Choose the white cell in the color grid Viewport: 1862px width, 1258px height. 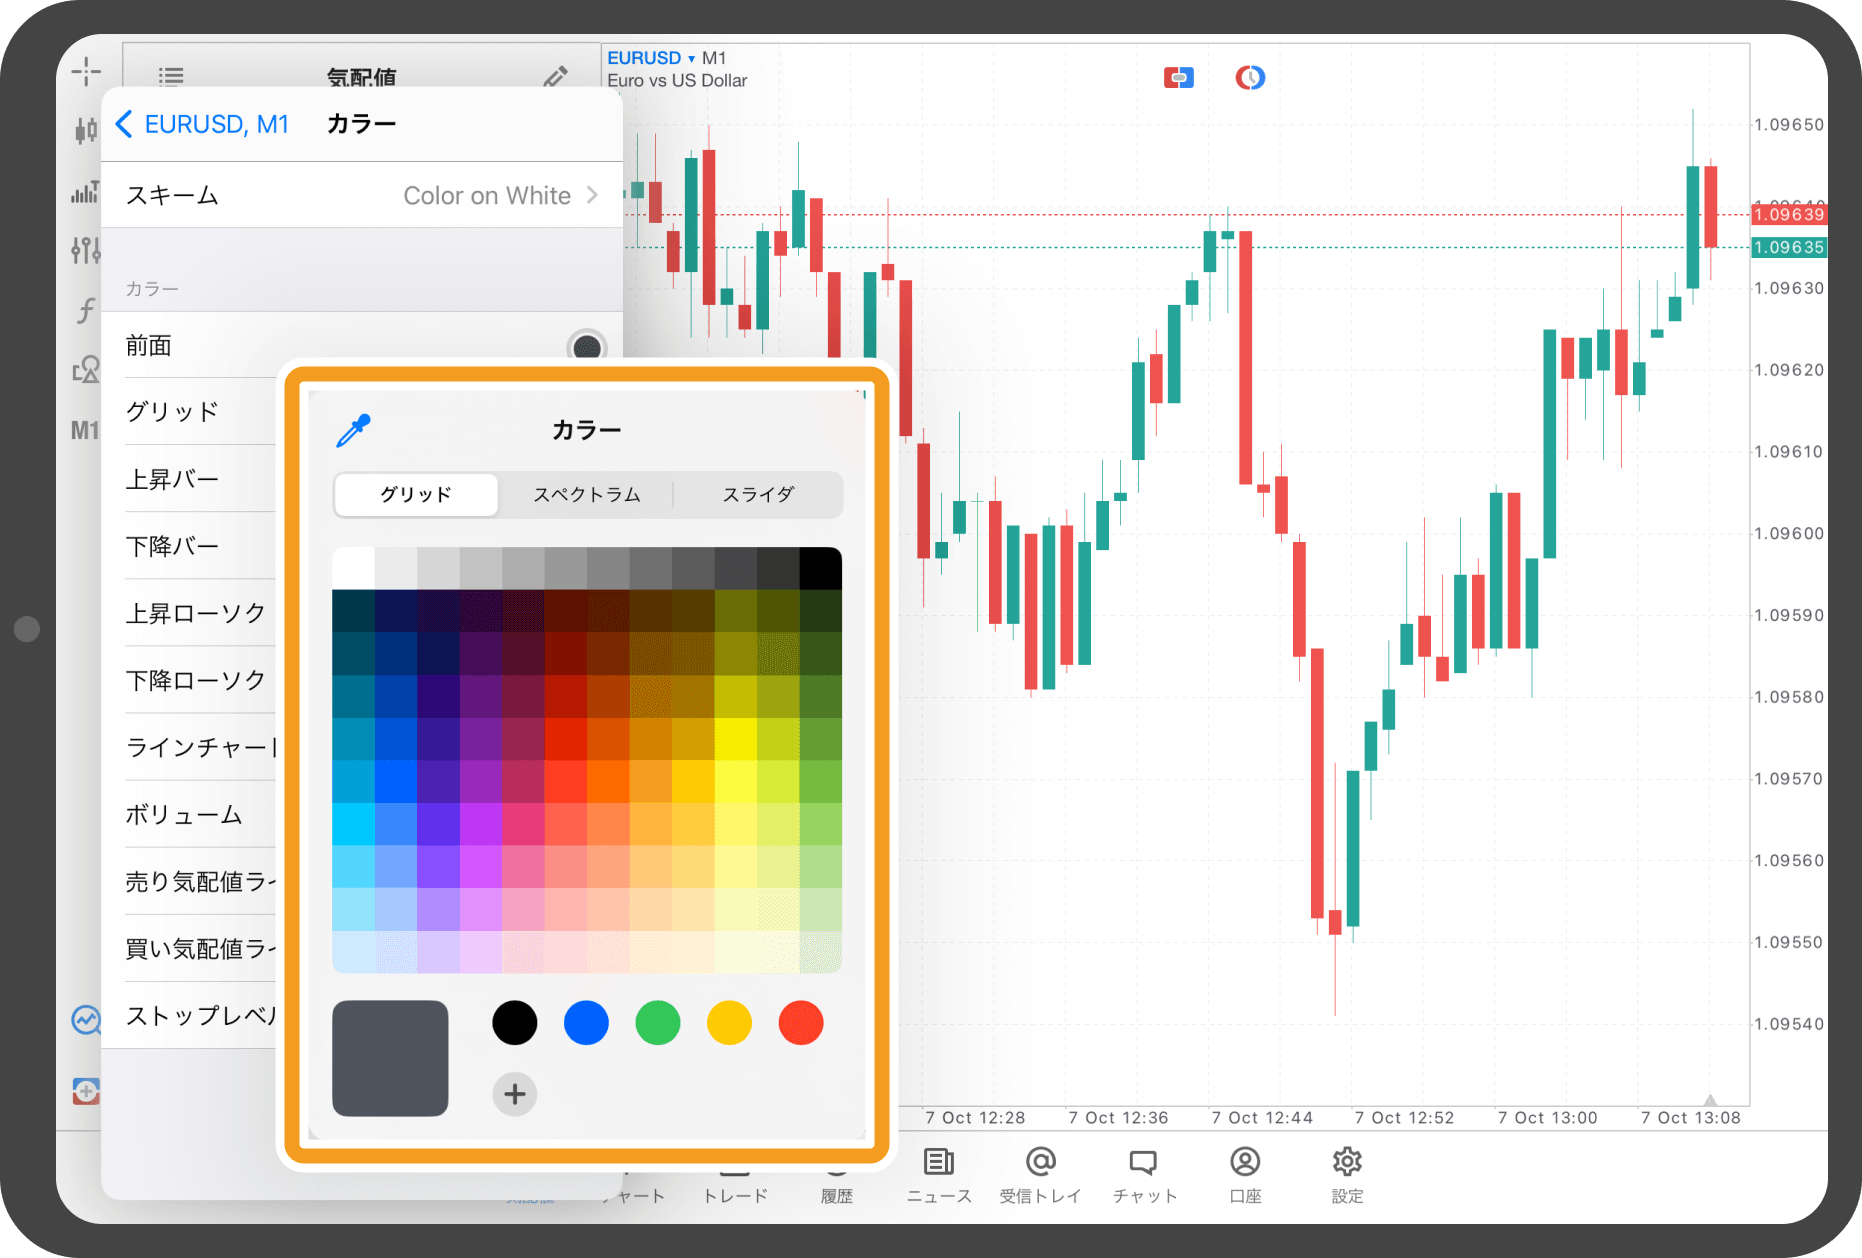pyautogui.click(x=353, y=568)
